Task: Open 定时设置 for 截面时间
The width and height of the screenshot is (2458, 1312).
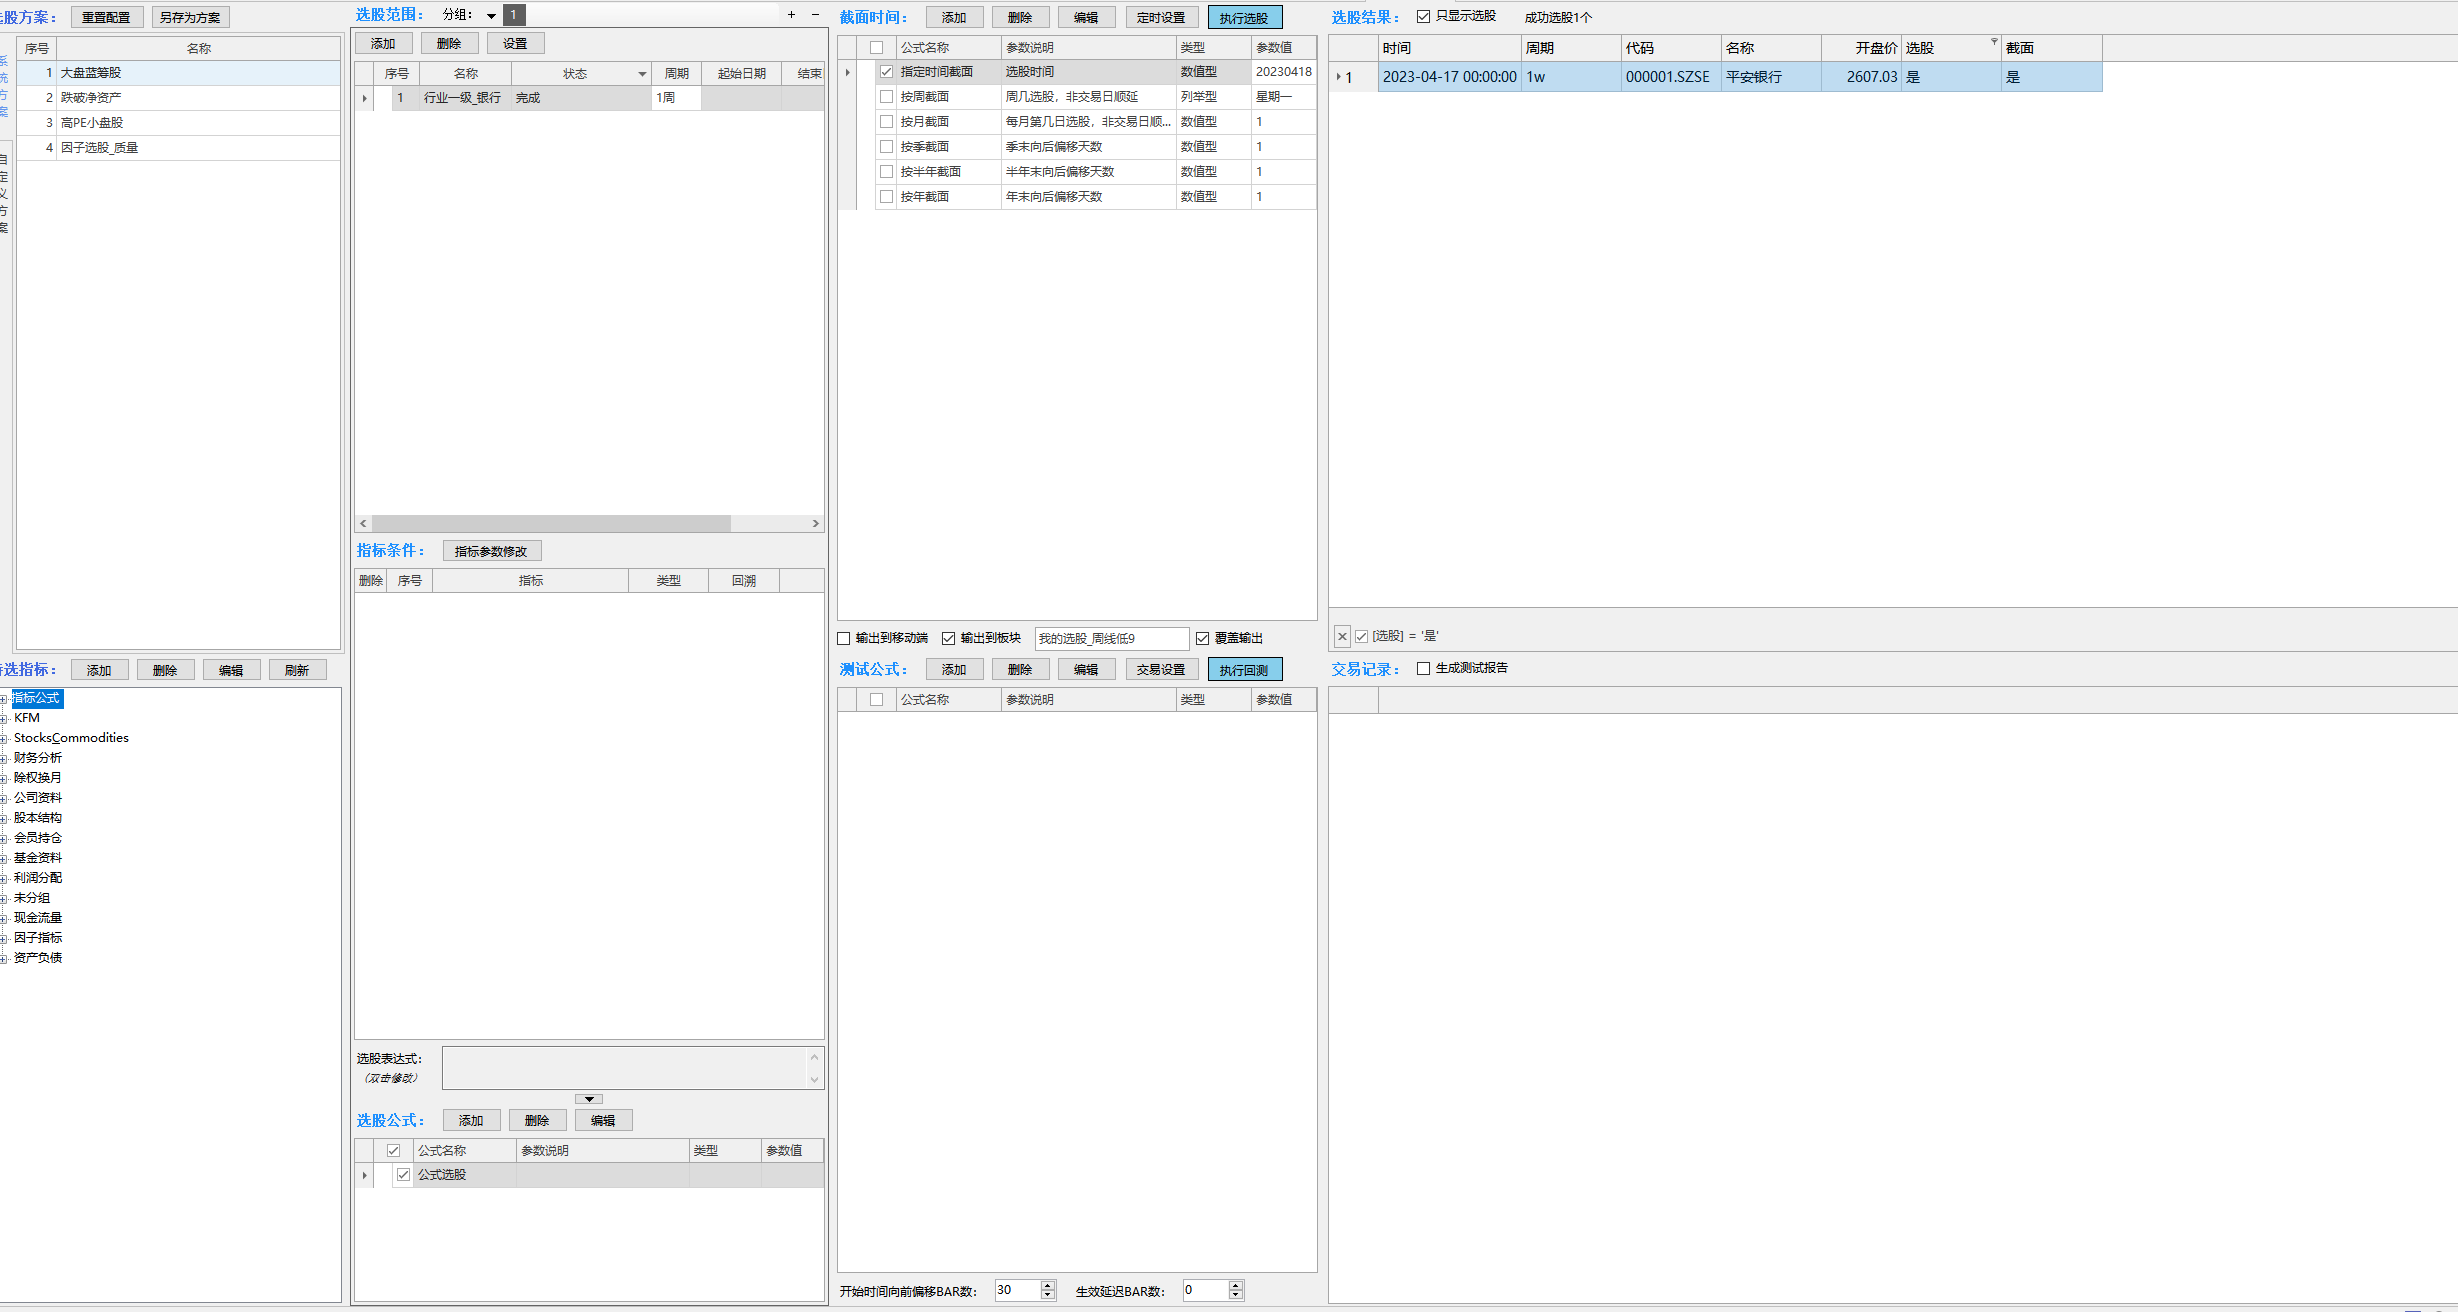Action: click(1161, 17)
